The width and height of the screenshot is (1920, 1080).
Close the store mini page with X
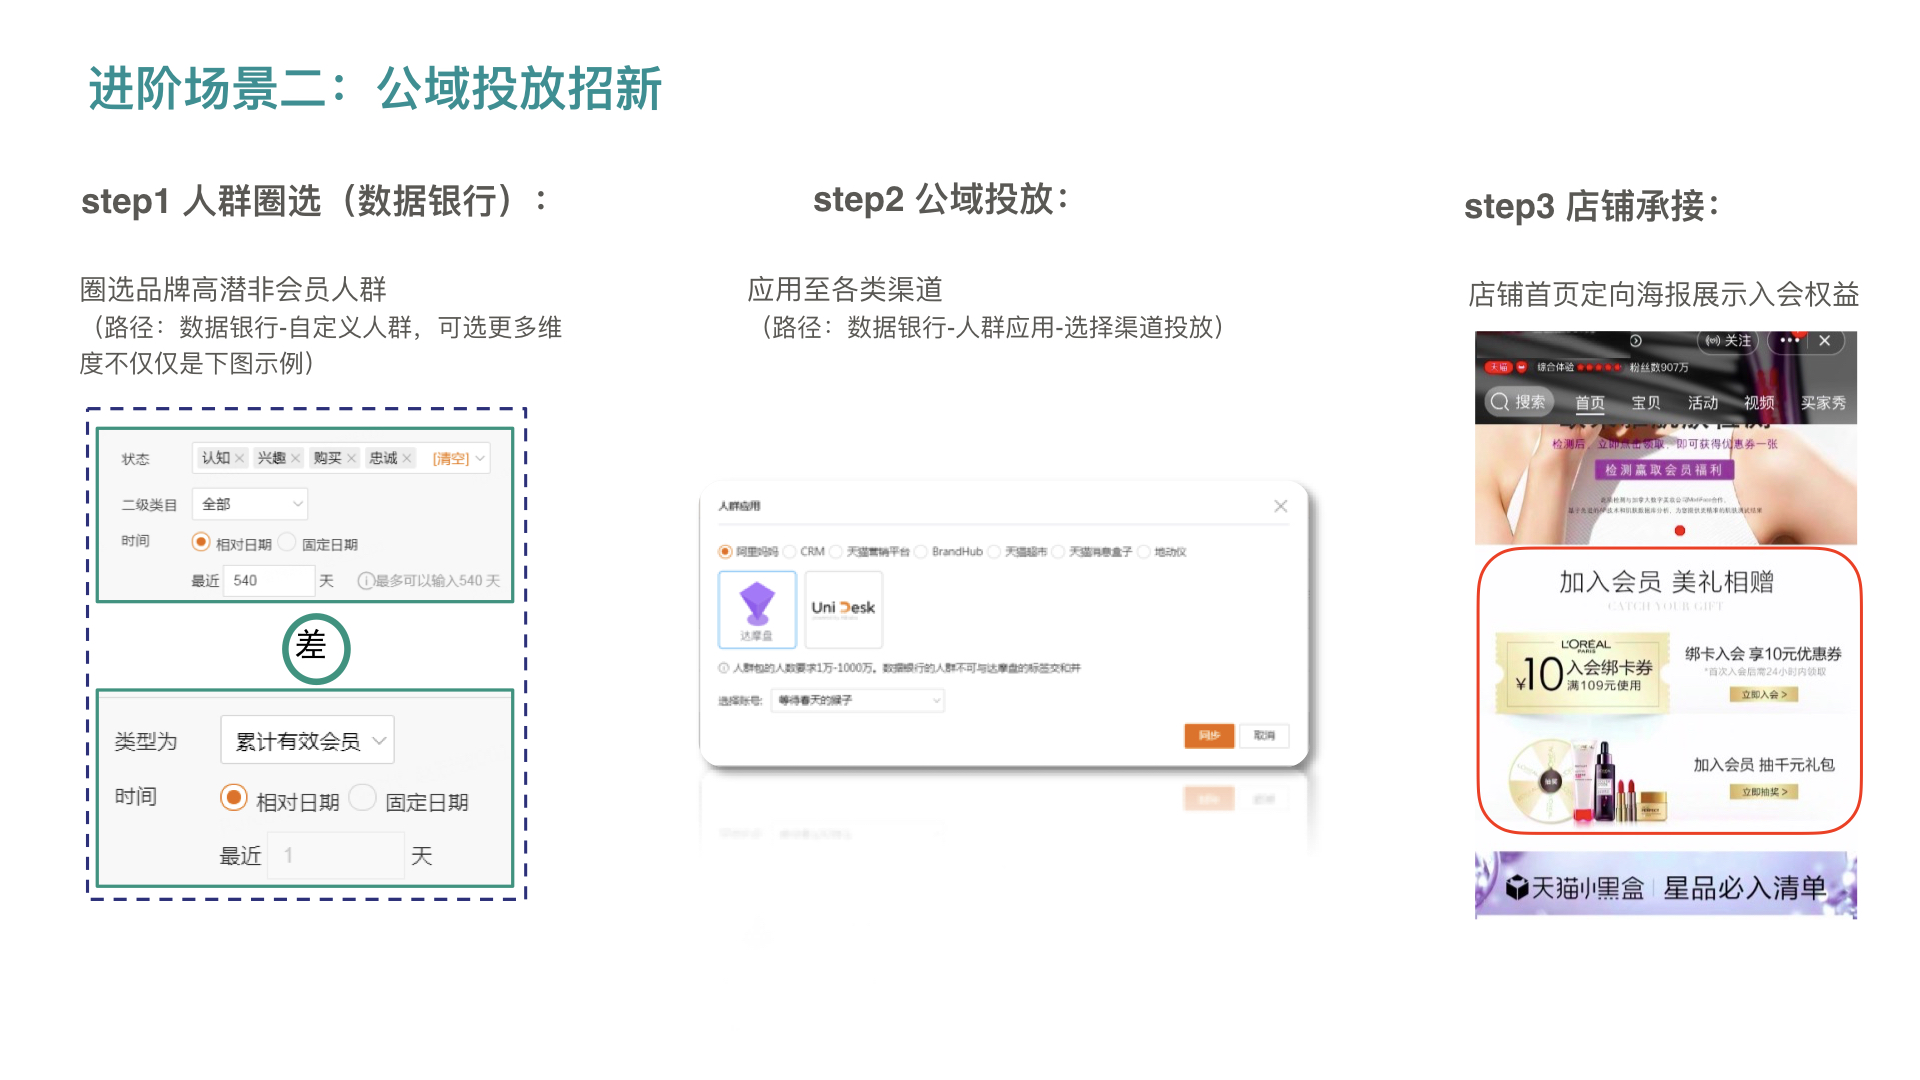[1825, 341]
